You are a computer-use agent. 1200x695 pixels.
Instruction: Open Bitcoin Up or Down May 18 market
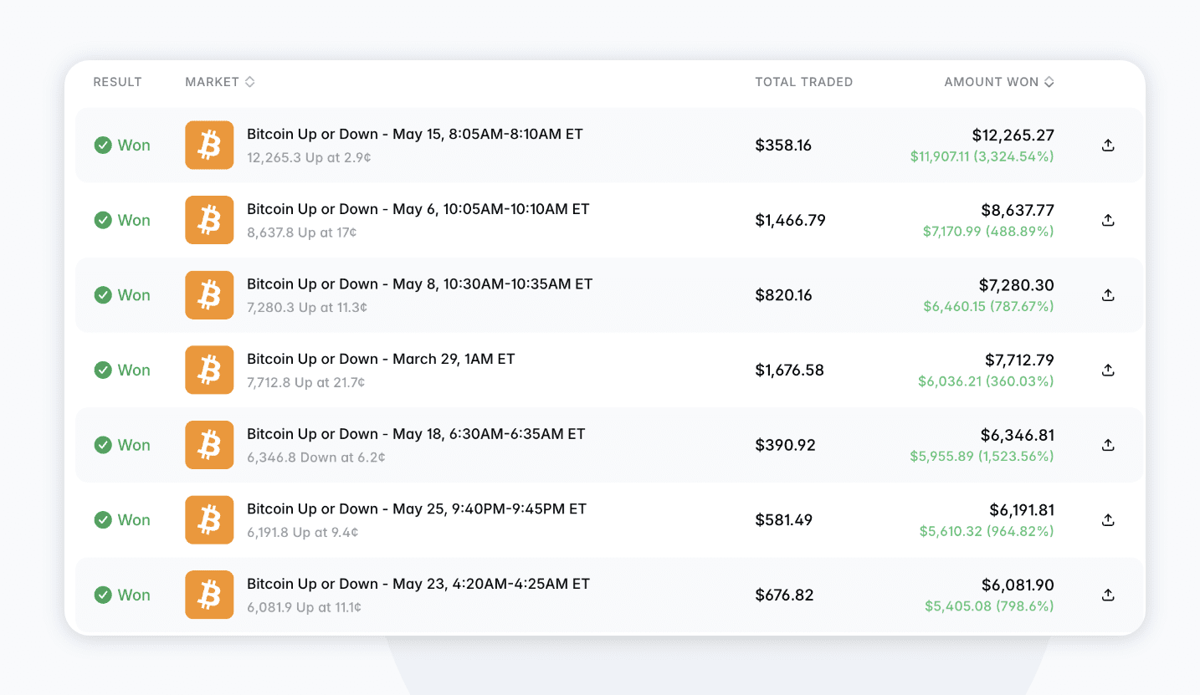416,434
